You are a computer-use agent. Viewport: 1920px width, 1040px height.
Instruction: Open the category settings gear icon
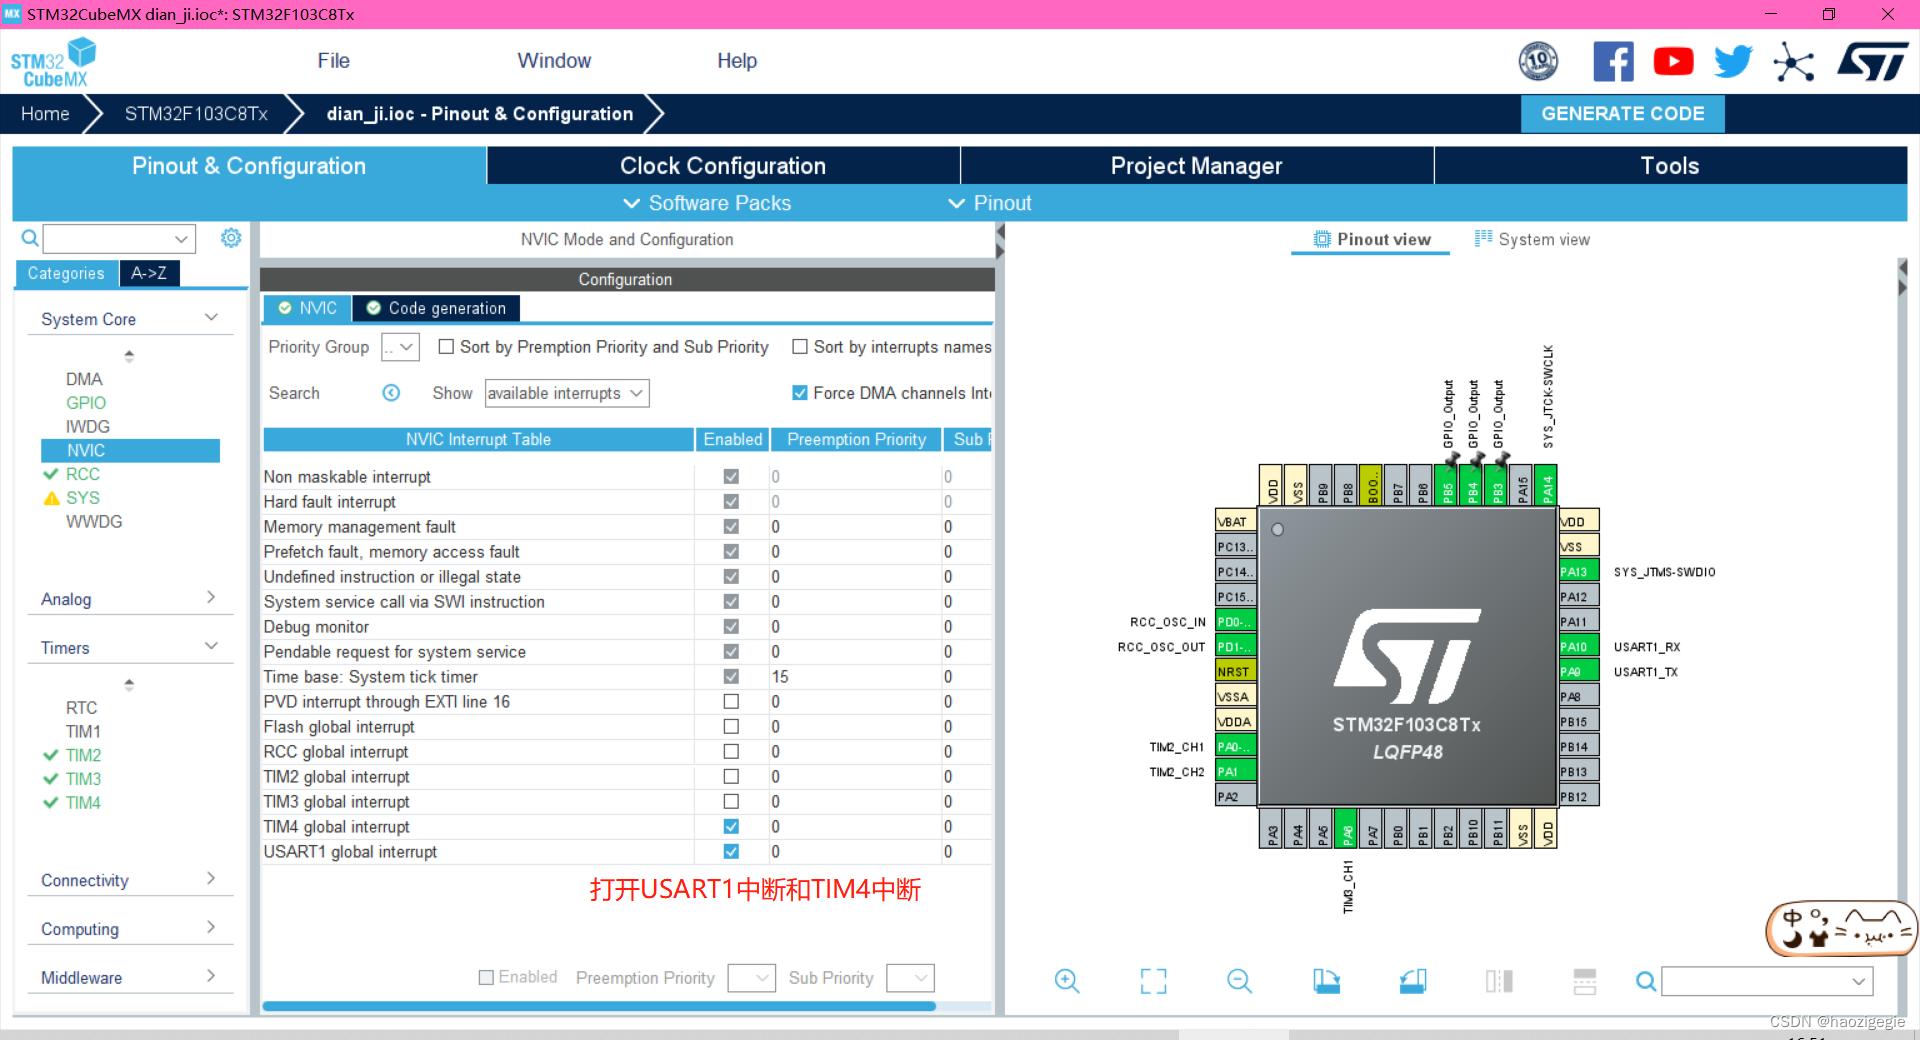[x=231, y=238]
